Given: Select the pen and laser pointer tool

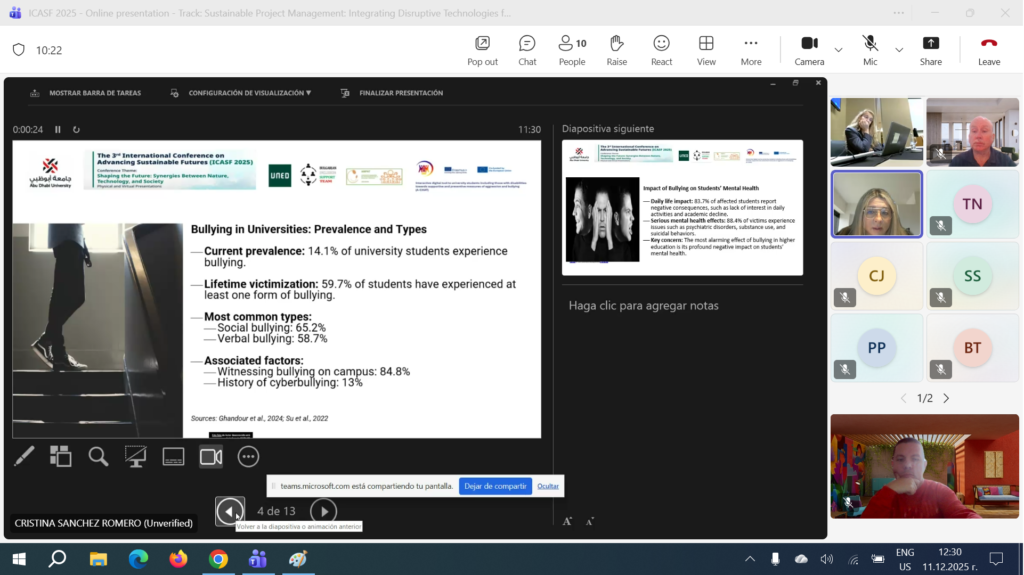Looking at the screenshot, I should click(x=24, y=456).
